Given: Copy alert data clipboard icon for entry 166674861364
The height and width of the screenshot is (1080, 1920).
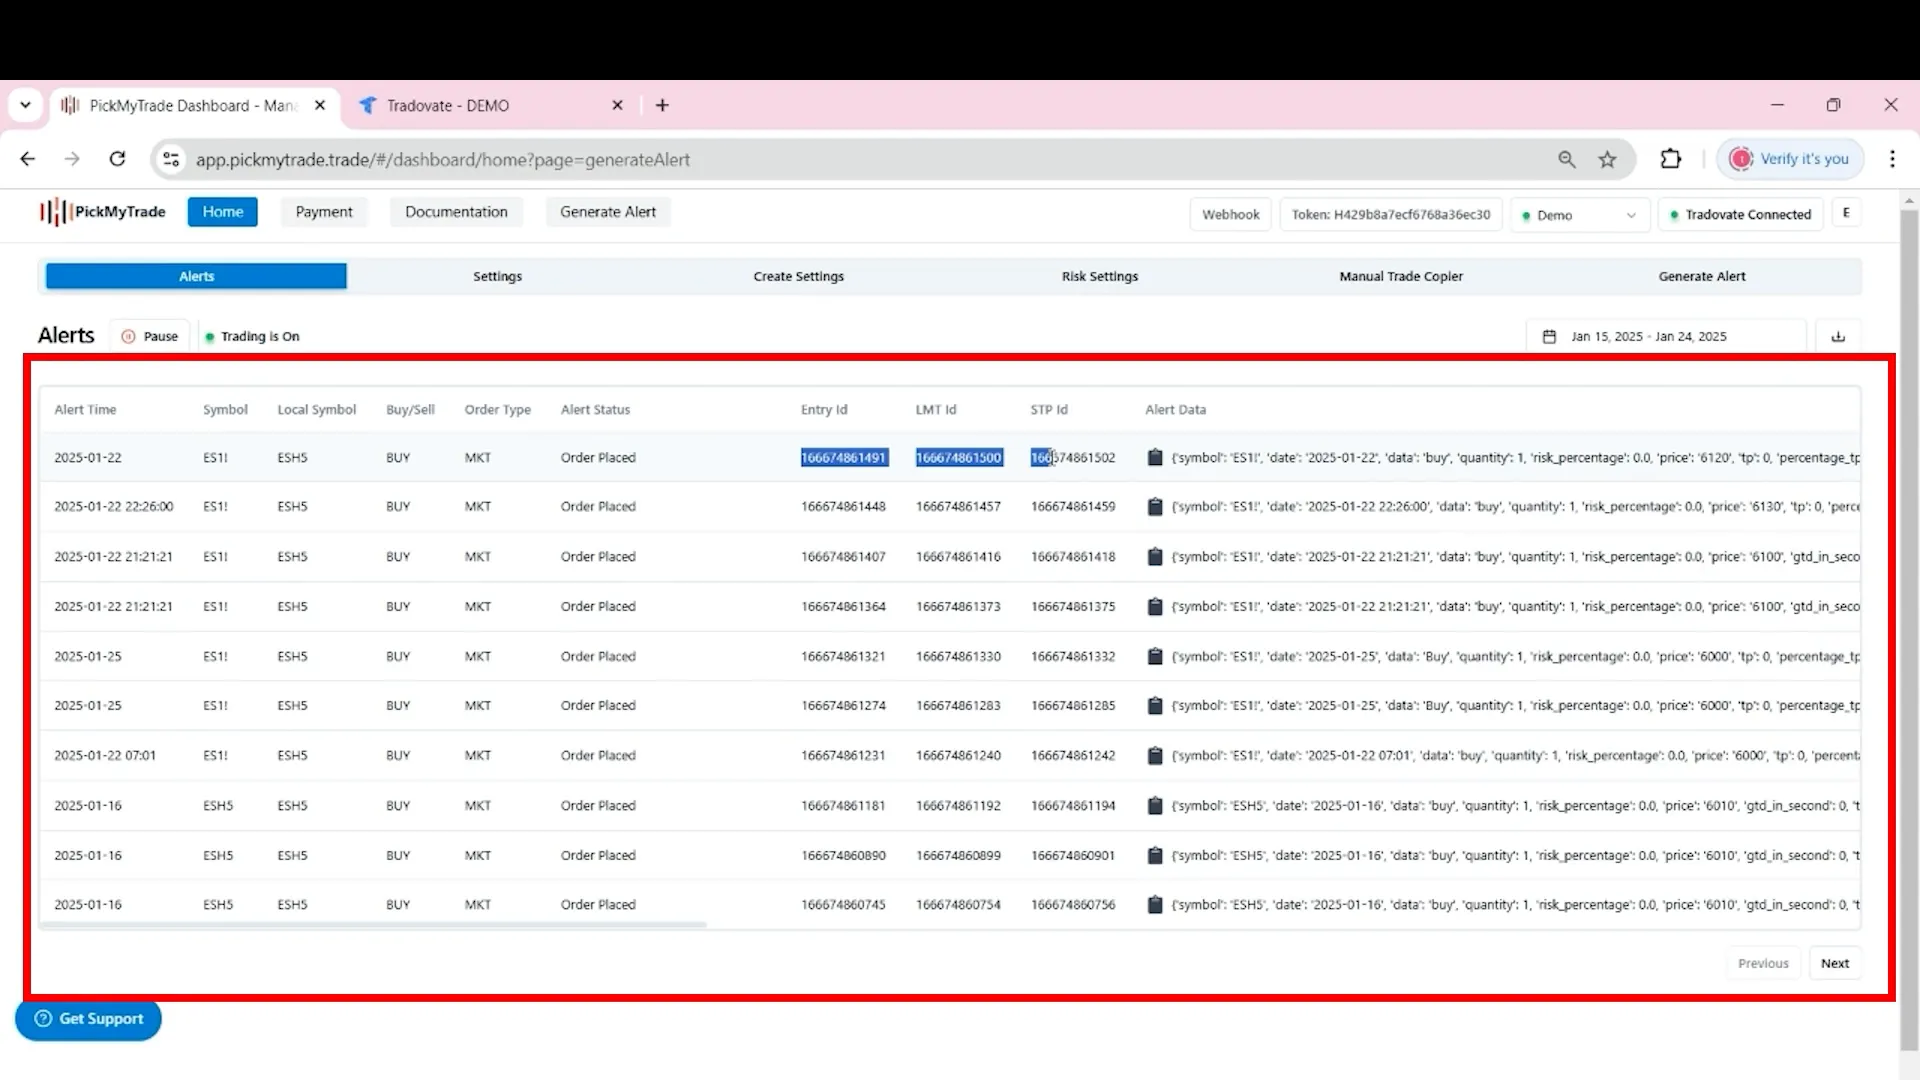Looking at the screenshot, I should tap(1155, 606).
